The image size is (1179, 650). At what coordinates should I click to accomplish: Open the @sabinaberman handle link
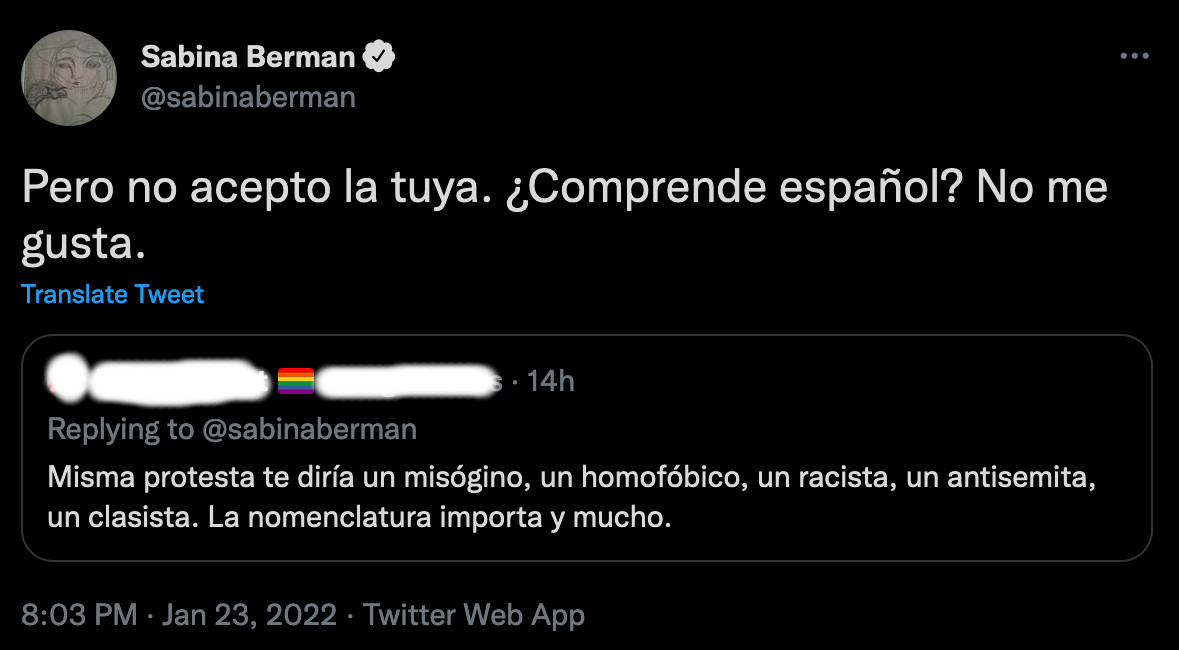(x=250, y=96)
